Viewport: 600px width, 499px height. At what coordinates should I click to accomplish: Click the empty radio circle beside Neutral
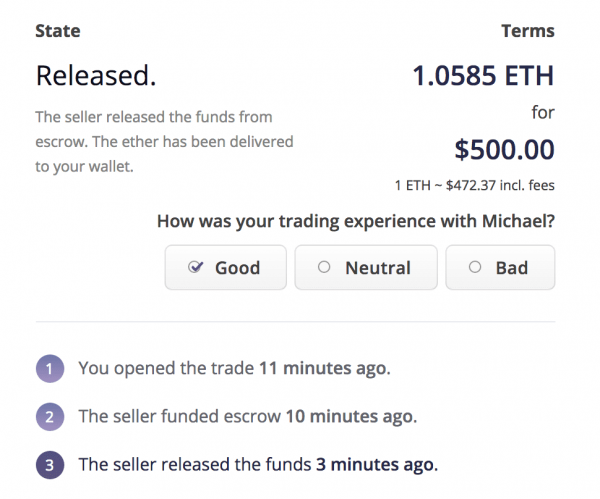[323, 267]
